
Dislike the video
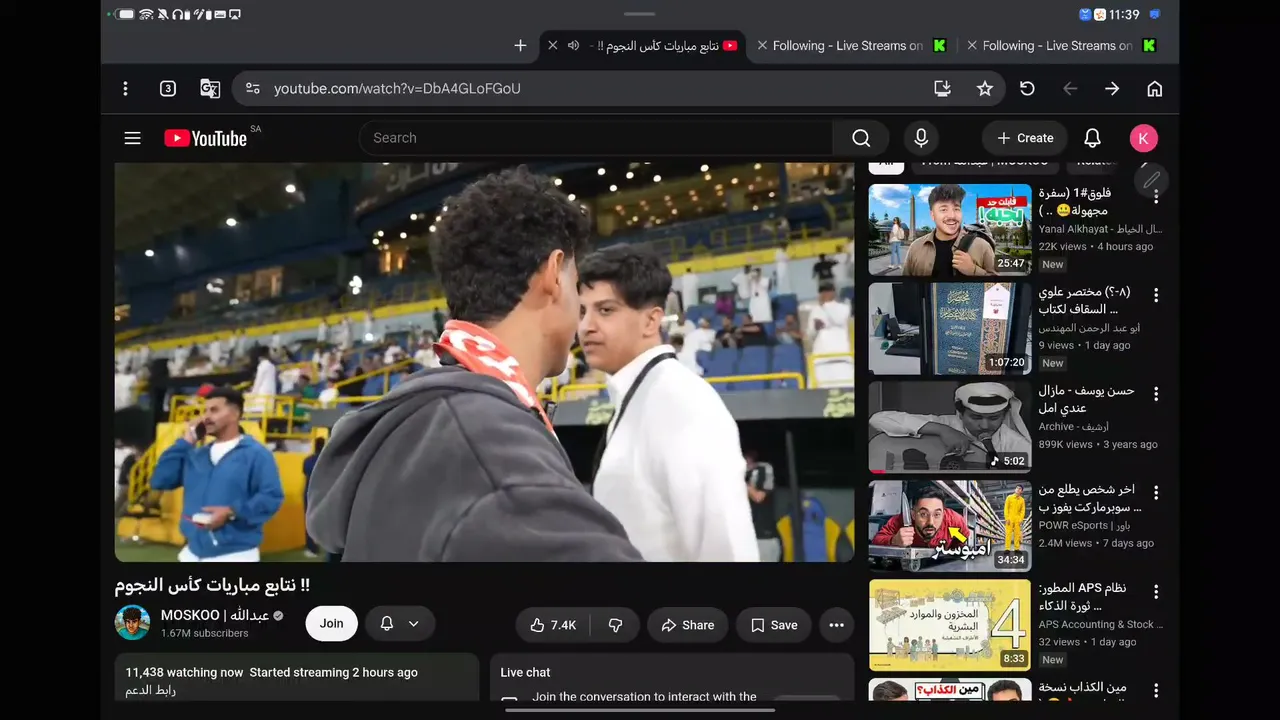pos(616,625)
